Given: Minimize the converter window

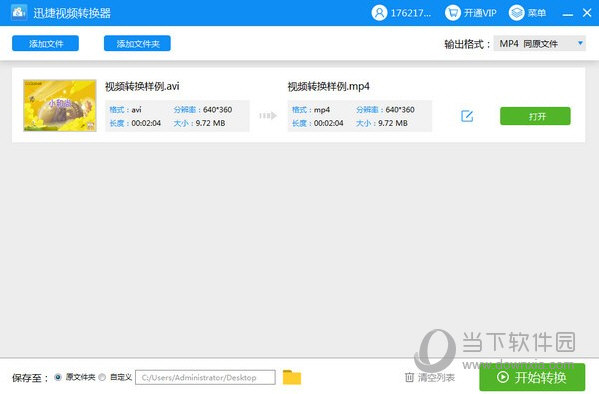Looking at the screenshot, I should pyautogui.click(x=568, y=14).
